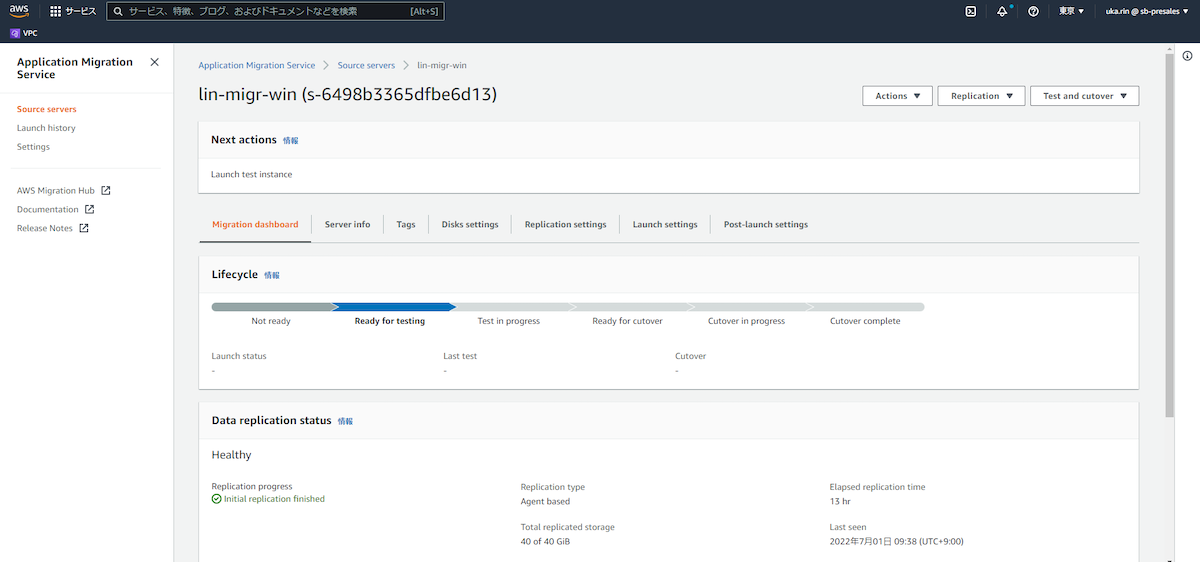The width and height of the screenshot is (1200, 562).
Task: Open the CloudShell terminal icon
Action: 970,11
